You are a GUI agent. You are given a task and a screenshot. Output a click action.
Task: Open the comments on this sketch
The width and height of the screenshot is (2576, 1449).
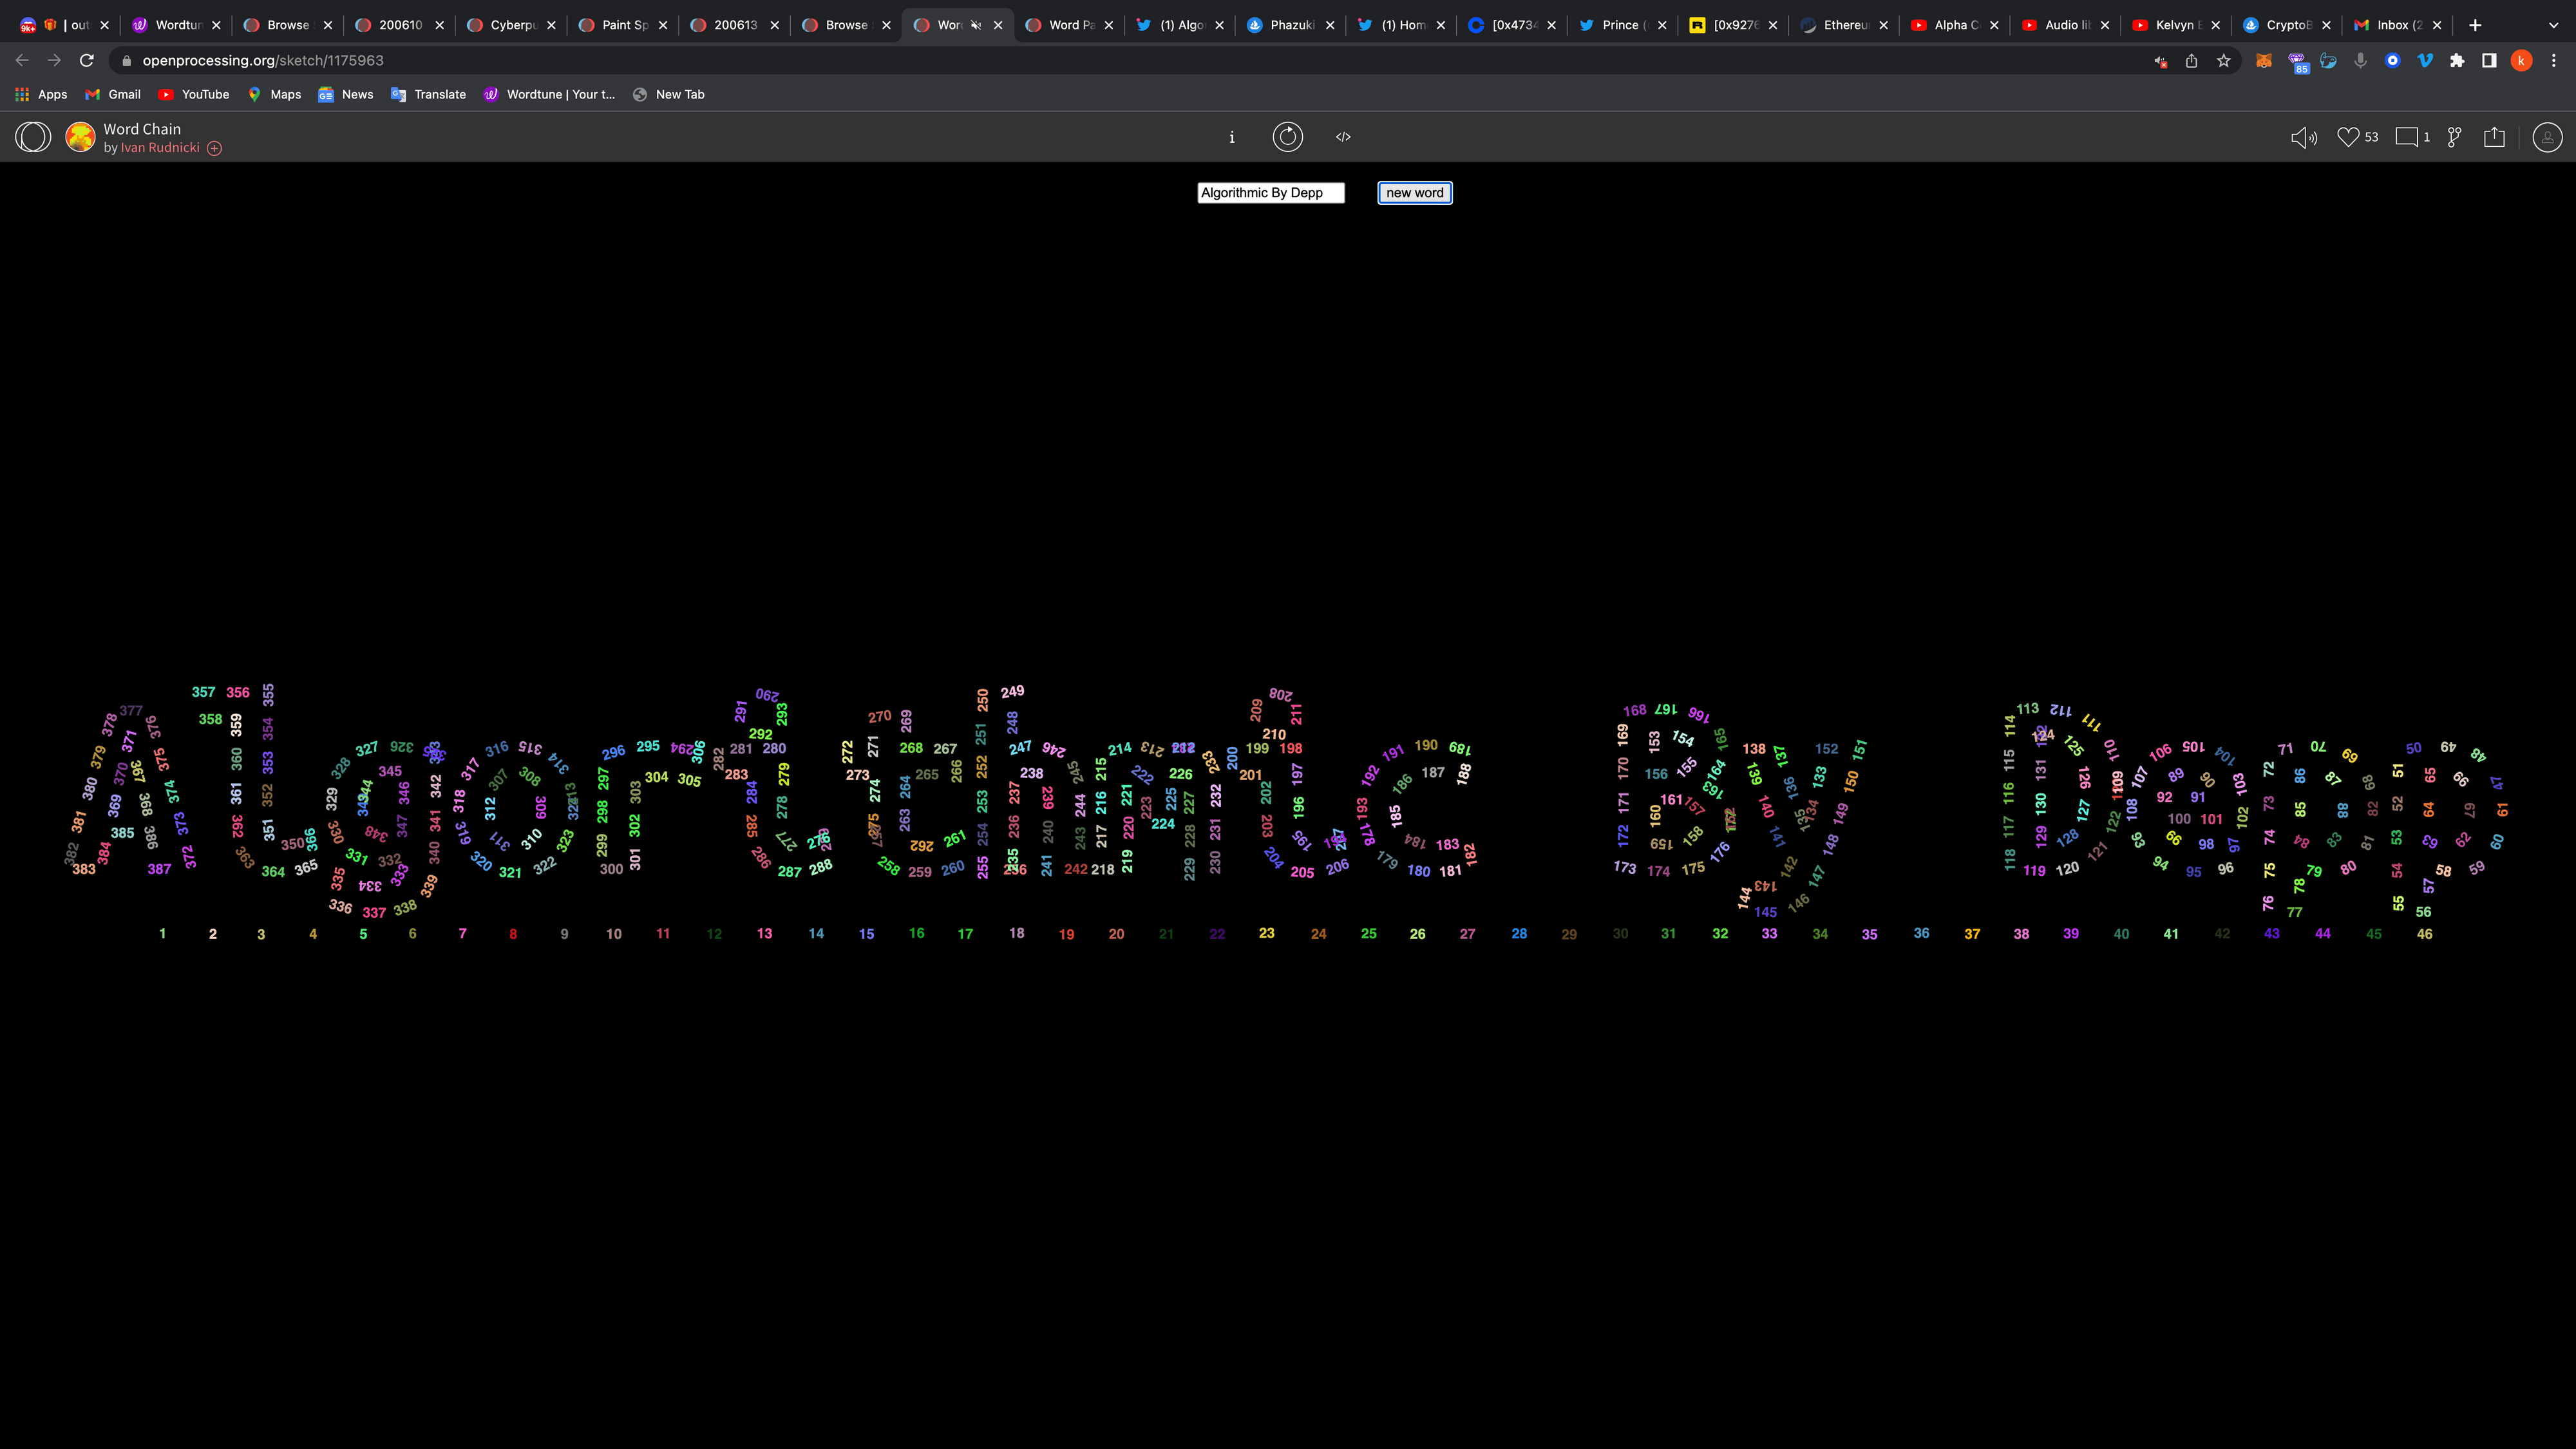coord(2406,137)
